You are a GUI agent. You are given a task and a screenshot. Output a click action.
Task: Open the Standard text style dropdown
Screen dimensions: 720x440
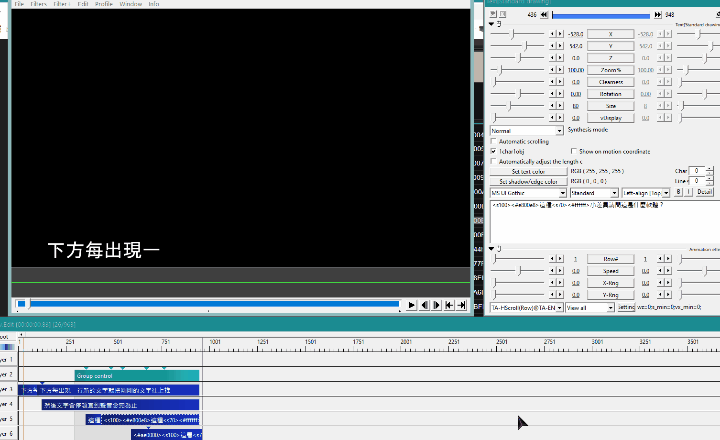coord(594,193)
